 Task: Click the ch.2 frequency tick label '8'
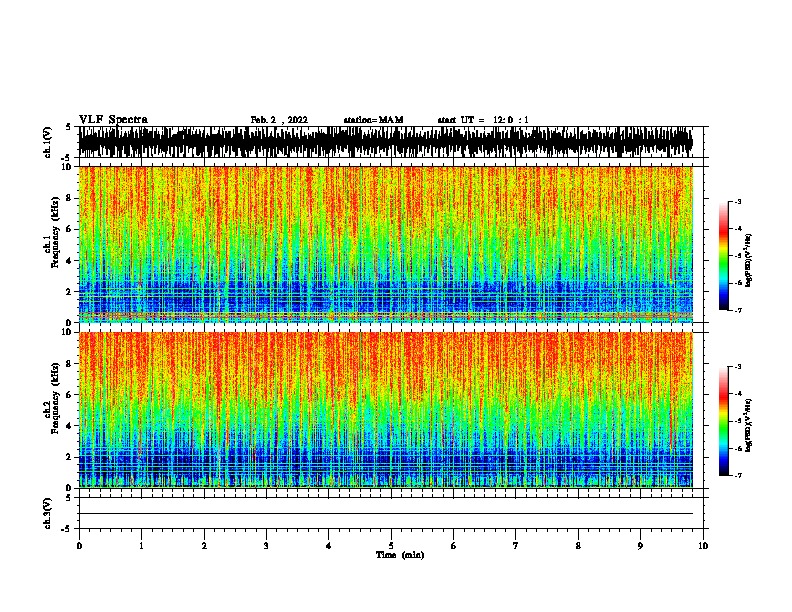tap(69, 364)
